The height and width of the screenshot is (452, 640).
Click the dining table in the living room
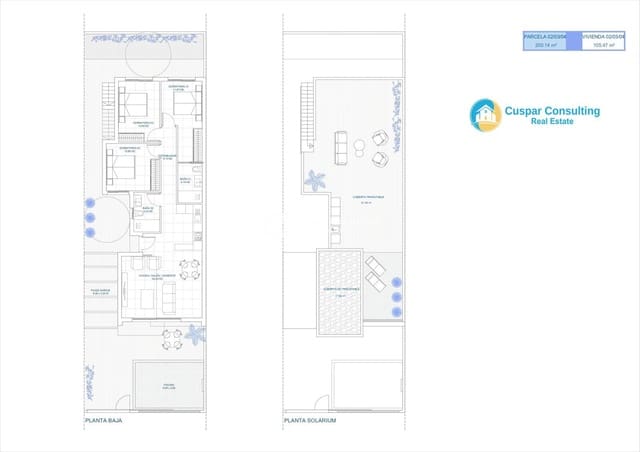click(x=189, y=269)
